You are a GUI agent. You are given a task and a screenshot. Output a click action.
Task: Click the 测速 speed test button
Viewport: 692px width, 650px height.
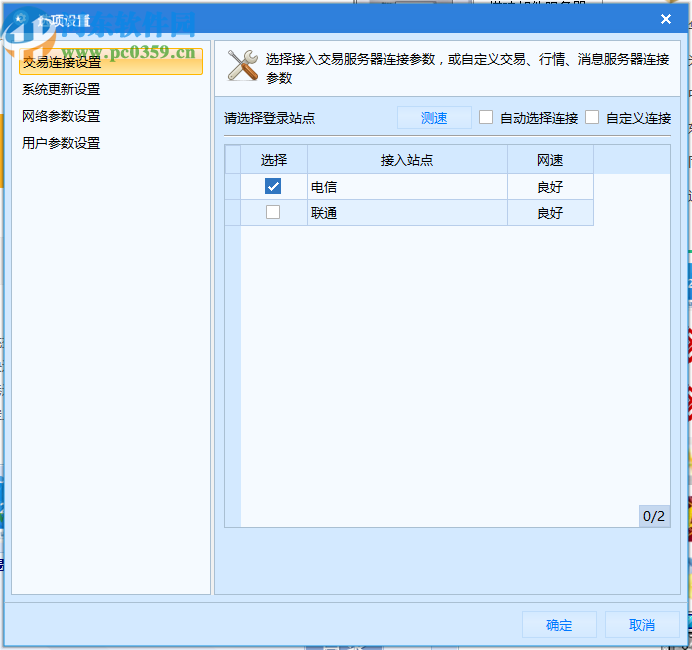434,118
